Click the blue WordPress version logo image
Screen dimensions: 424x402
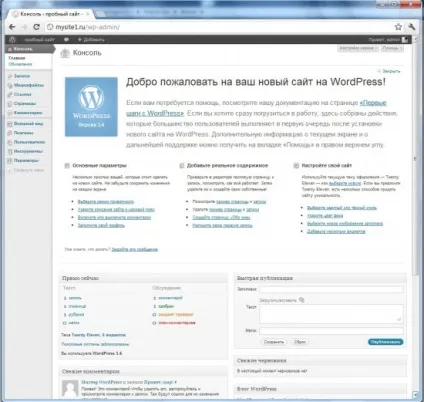click(x=91, y=107)
